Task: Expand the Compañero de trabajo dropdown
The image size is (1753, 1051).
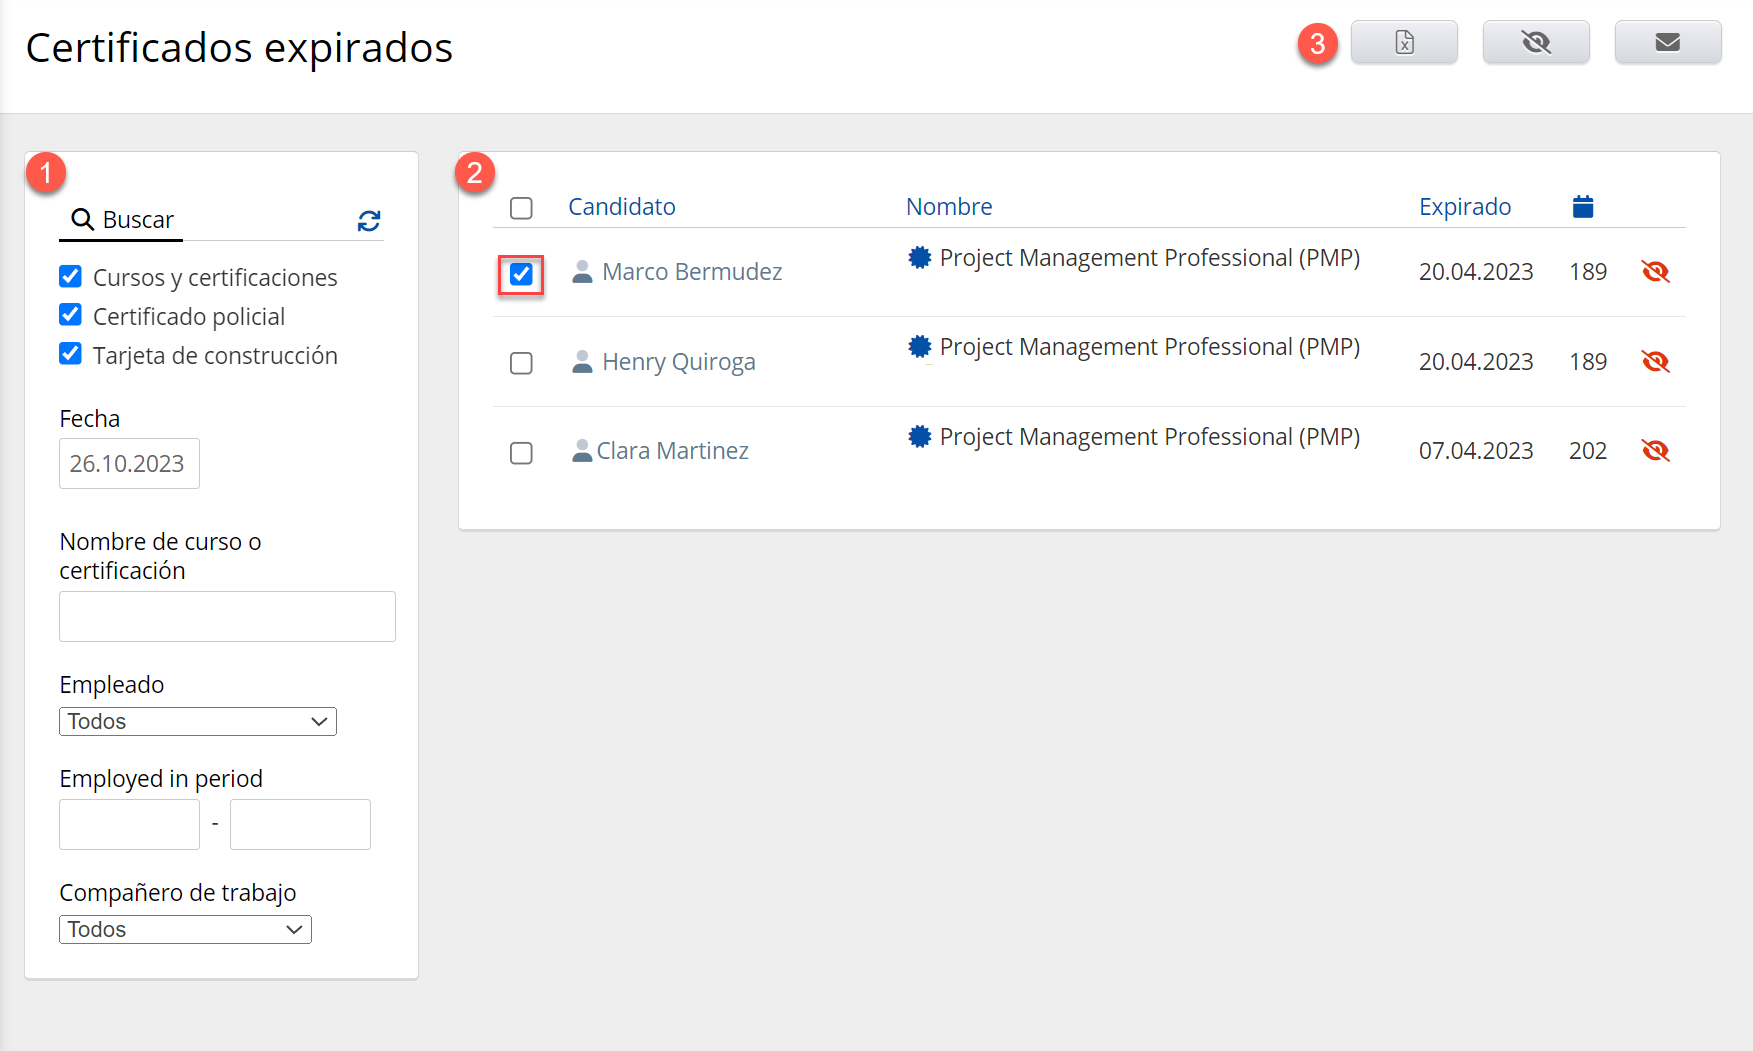Action: point(185,930)
